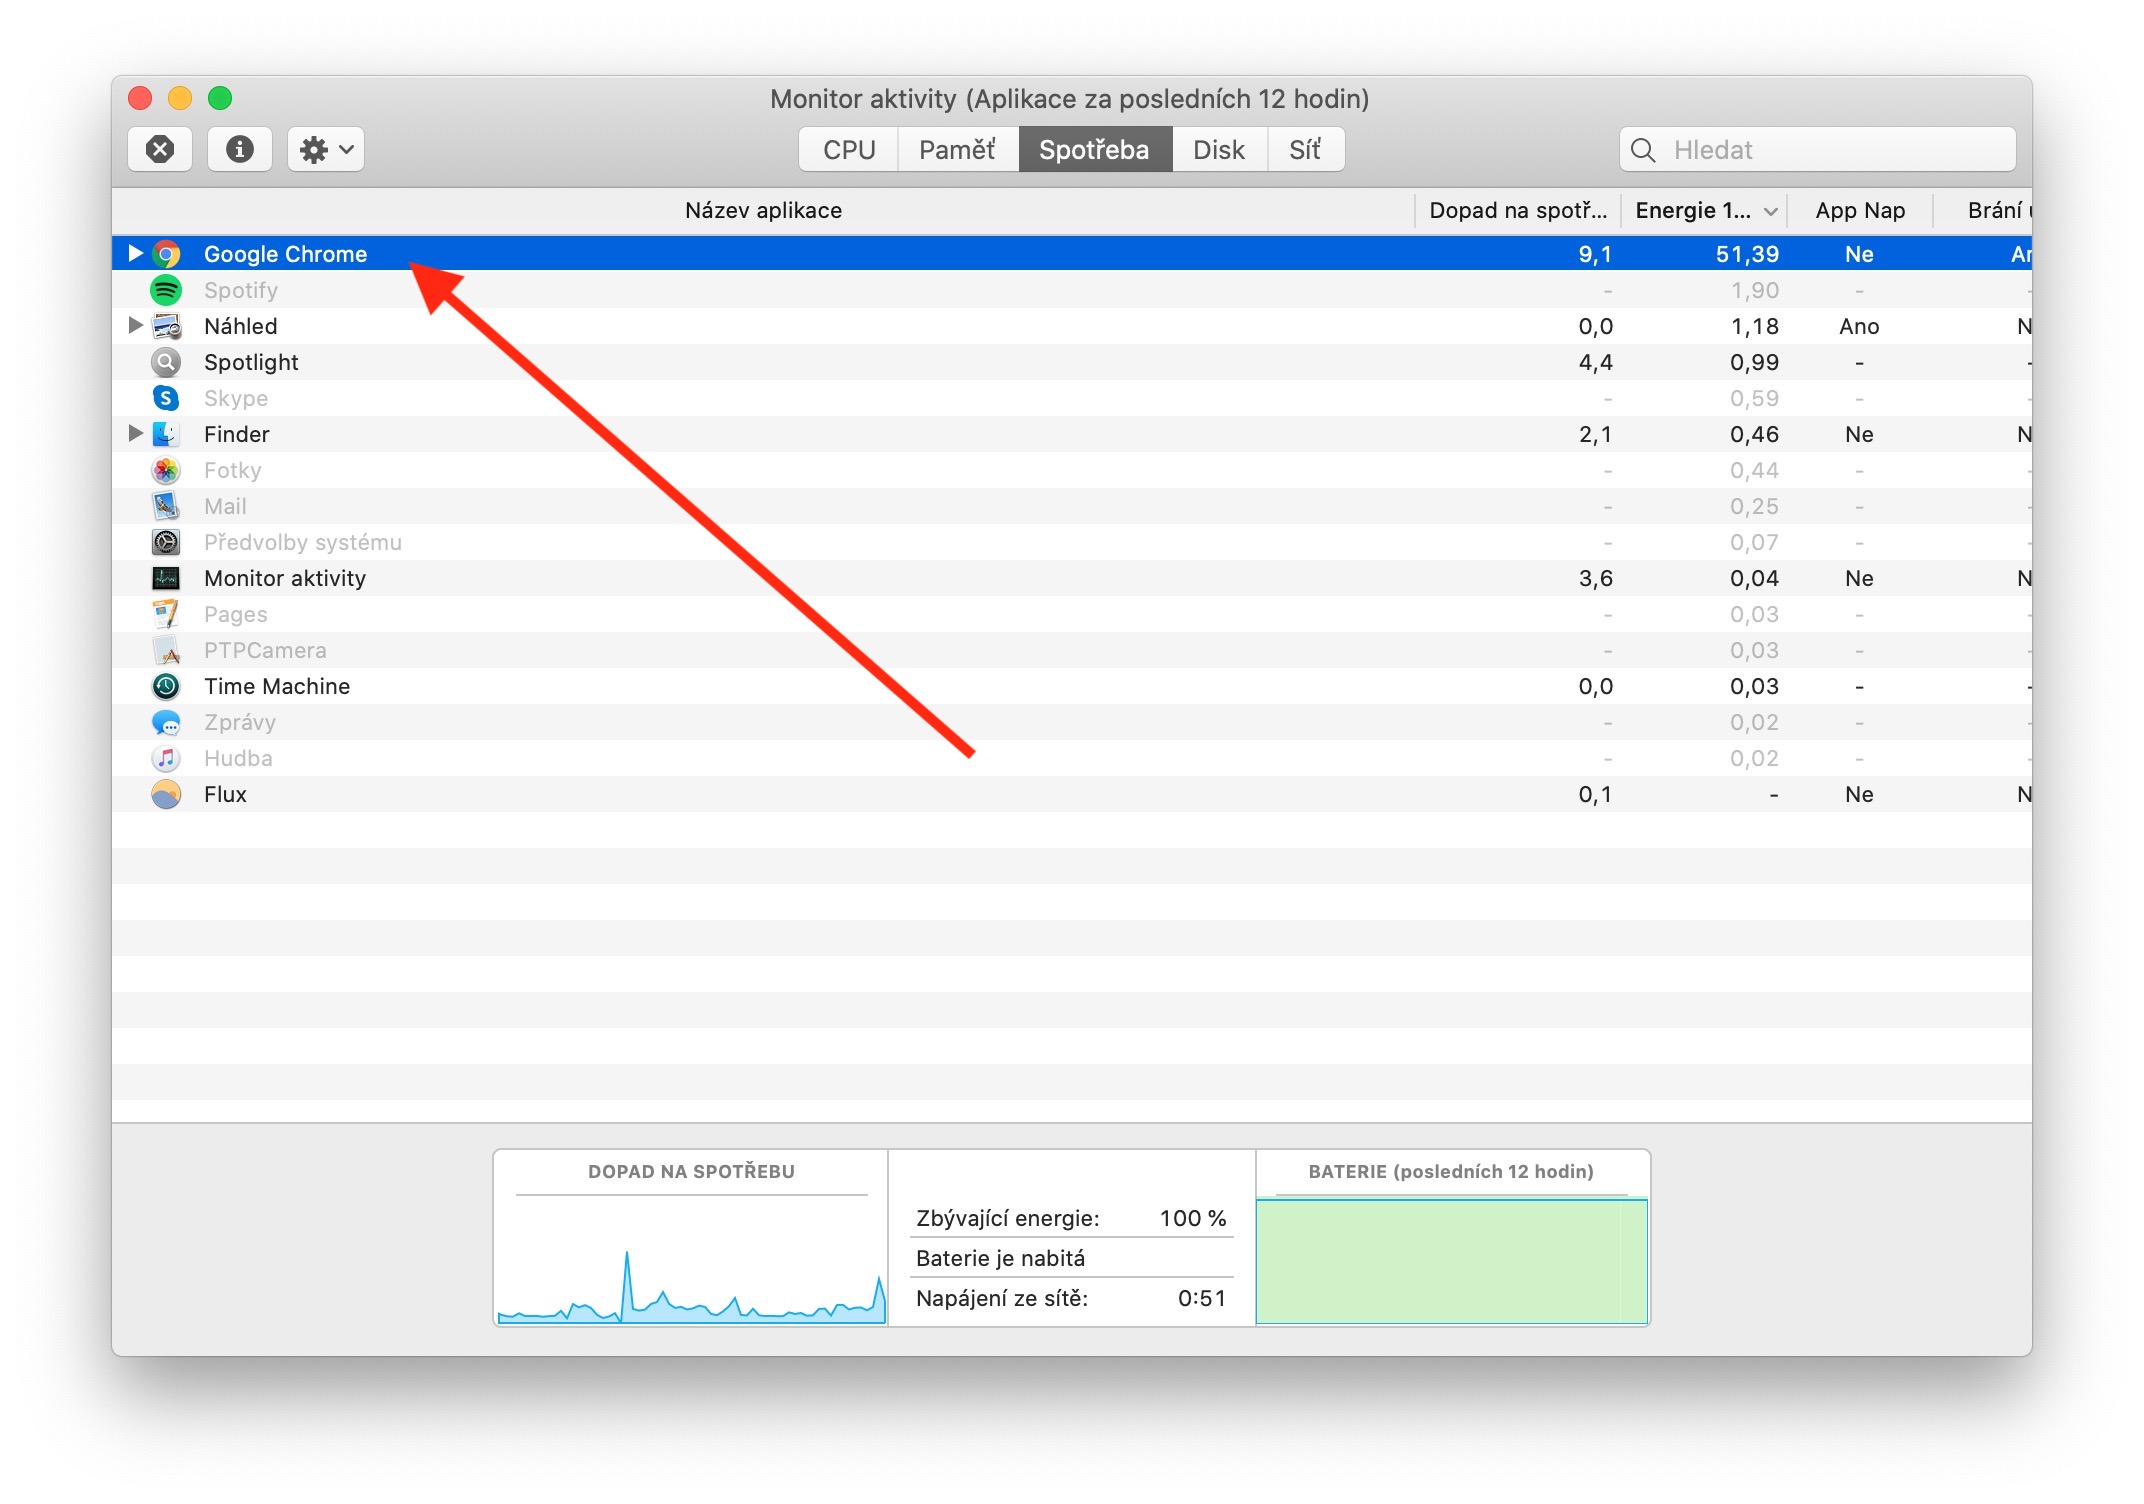Expand Google Chrome disclosure triangle
This screenshot has width=2144, height=1504.
point(135,254)
